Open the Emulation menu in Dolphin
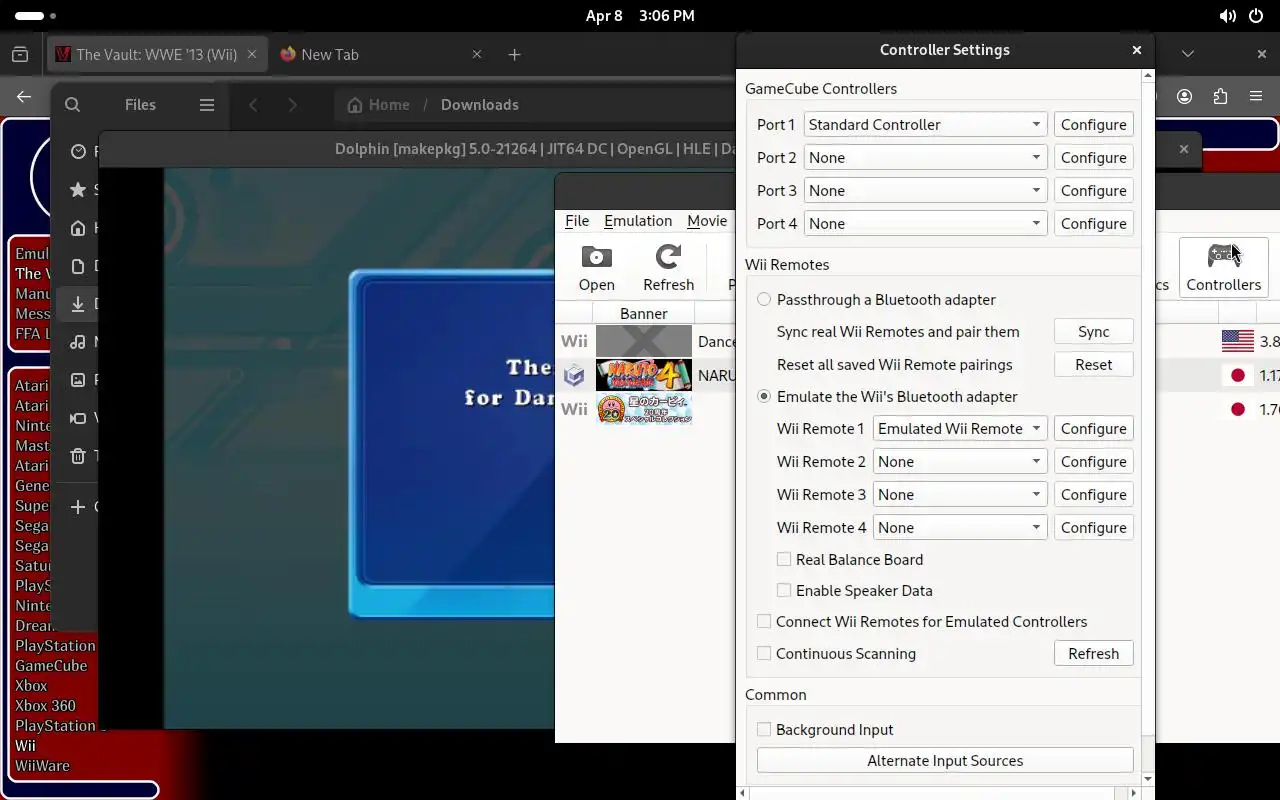This screenshot has height=800, width=1280. point(638,220)
